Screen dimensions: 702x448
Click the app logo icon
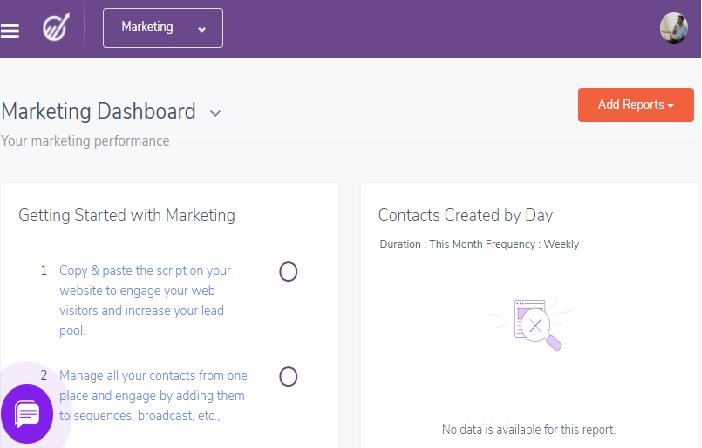[55, 28]
